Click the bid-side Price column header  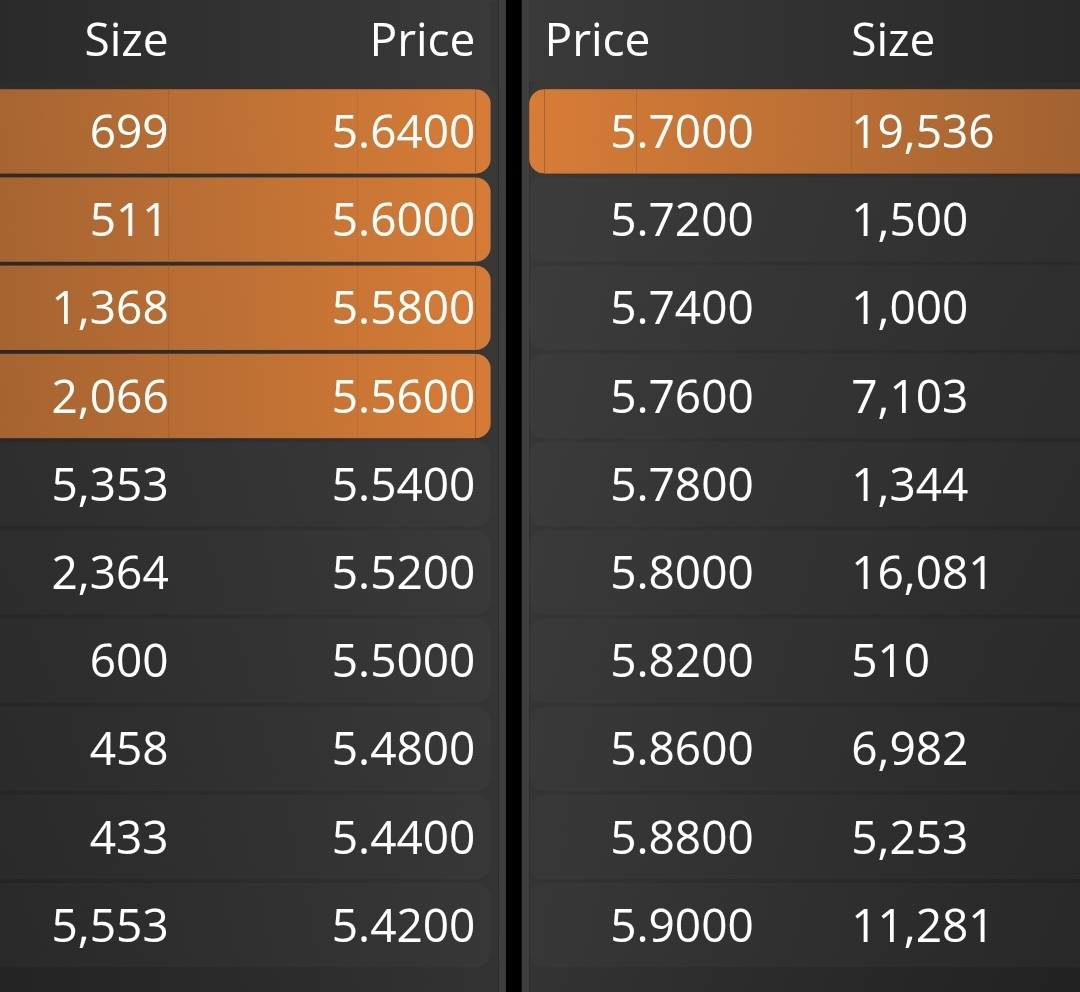coord(422,40)
